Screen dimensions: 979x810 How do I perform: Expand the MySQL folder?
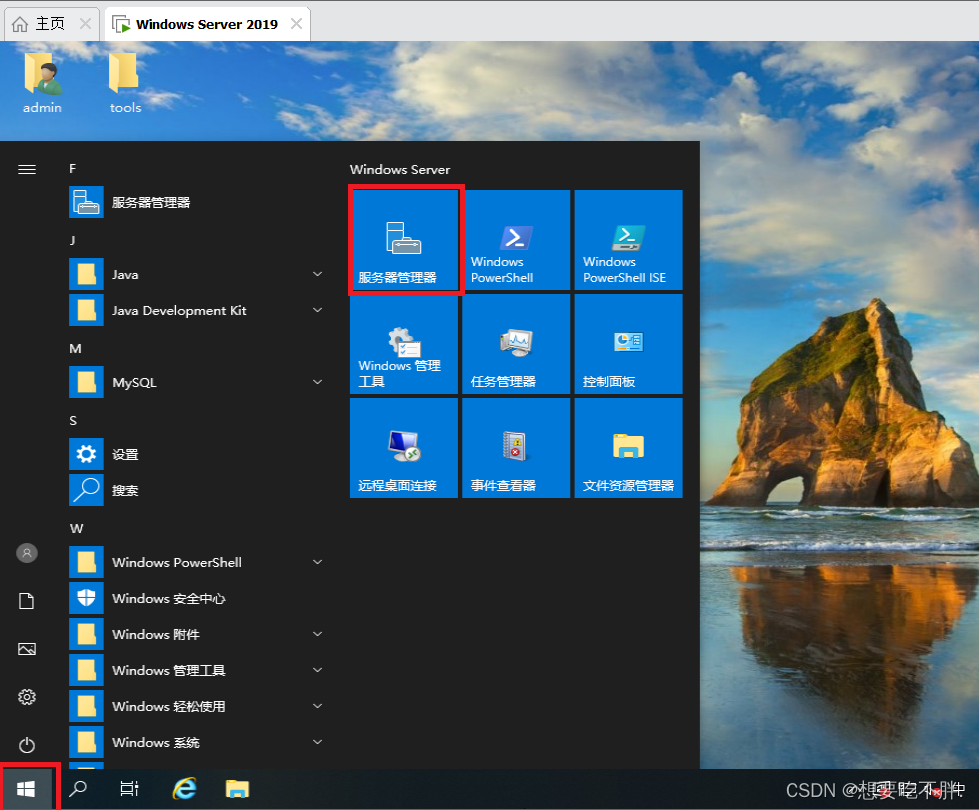pyautogui.click(x=197, y=382)
